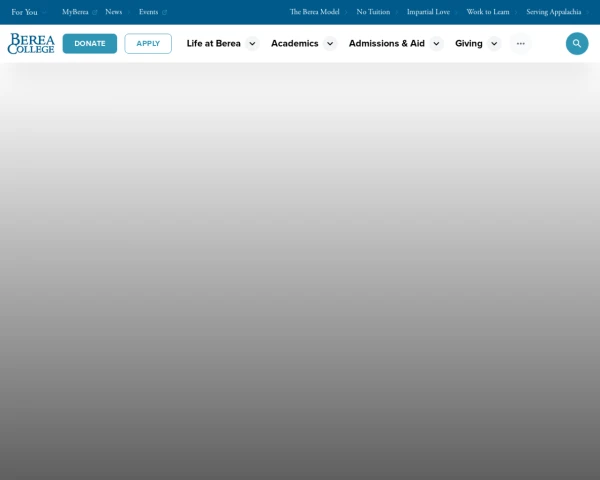Image resolution: width=600 pixels, height=480 pixels.
Task: Go to the News link
Action: (113, 12)
